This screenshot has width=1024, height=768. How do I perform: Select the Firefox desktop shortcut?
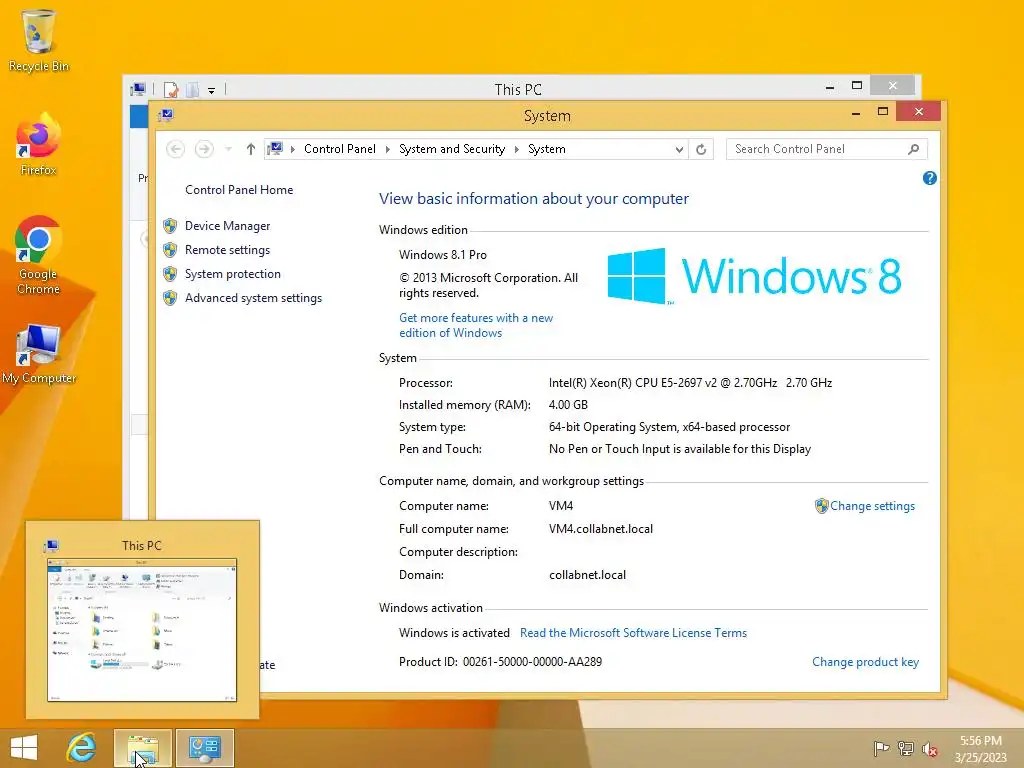[x=39, y=144]
